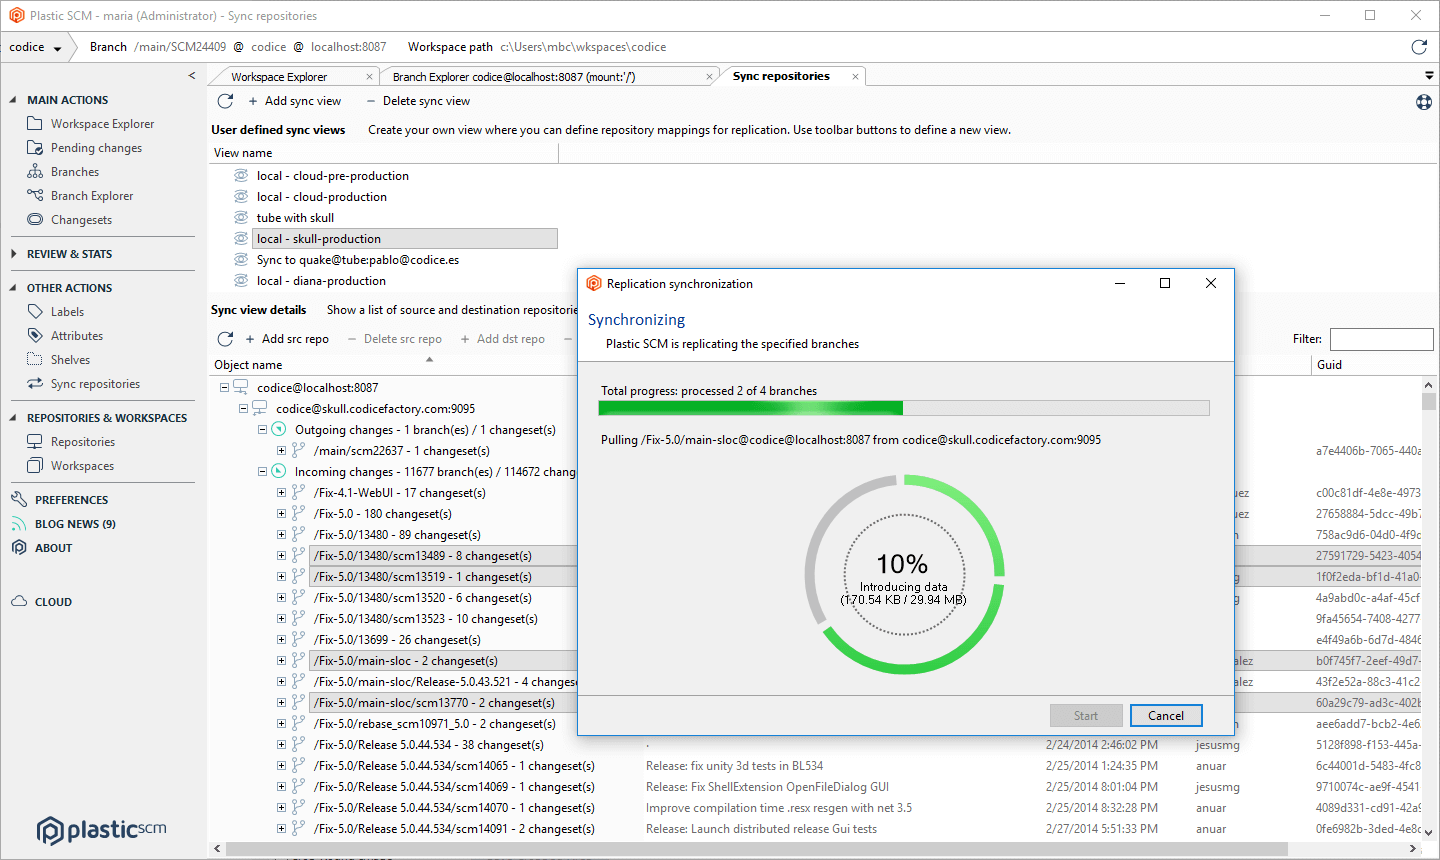Open Changesets in the sidebar
Screen dimensions: 1440x860
pos(81,220)
